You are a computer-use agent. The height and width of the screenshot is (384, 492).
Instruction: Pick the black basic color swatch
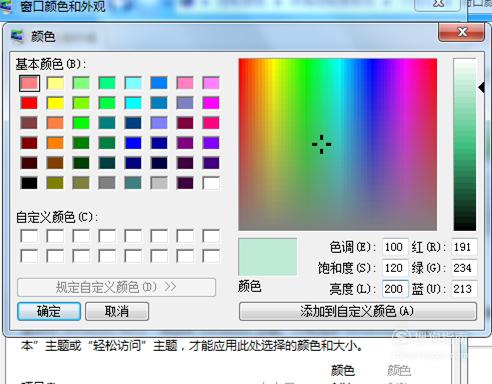pyautogui.click(x=29, y=183)
